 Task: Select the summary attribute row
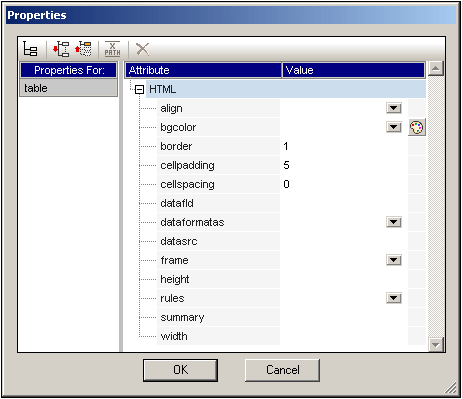click(x=218, y=317)
